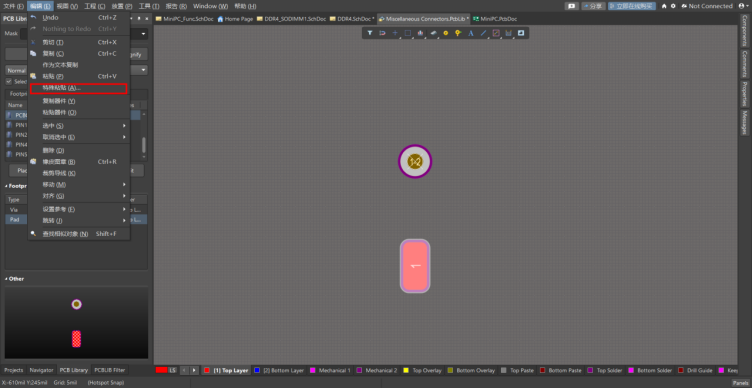Screen dimensions: 753x389
Task: Click the eraser clear-filter icon in toolbar
Action: pos(433,33)
